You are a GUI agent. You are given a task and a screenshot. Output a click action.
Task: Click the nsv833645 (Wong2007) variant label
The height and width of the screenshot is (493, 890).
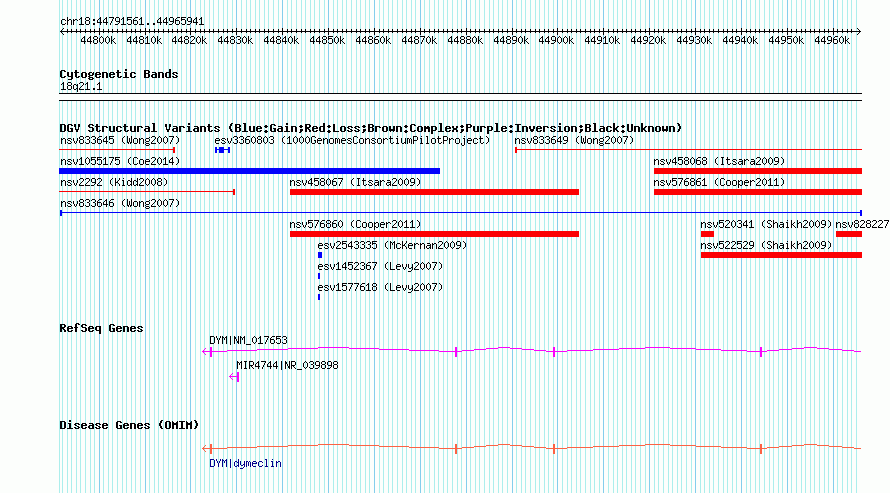[x=120, y=140]
